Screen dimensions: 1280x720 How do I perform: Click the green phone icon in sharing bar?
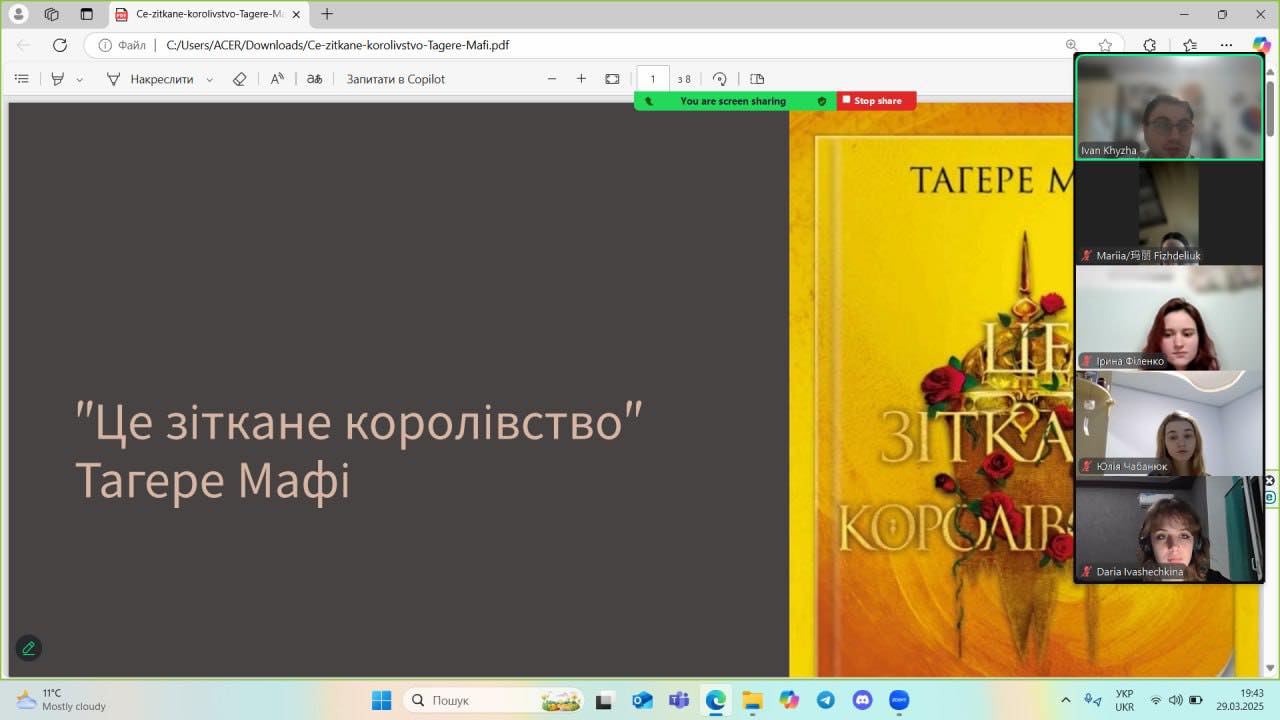[x=648, y=101]
